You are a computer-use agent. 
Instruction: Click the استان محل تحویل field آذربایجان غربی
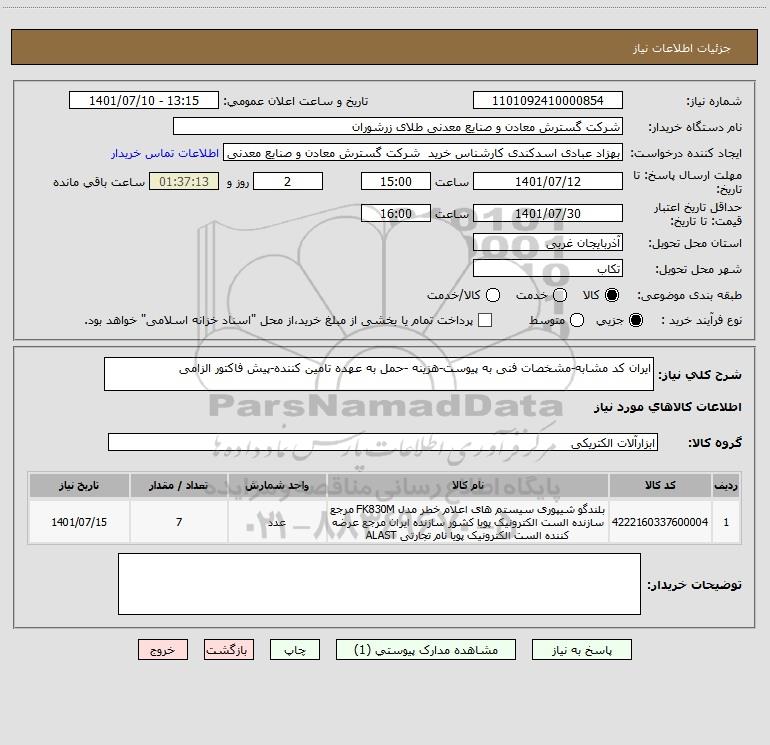pos(548,243)
